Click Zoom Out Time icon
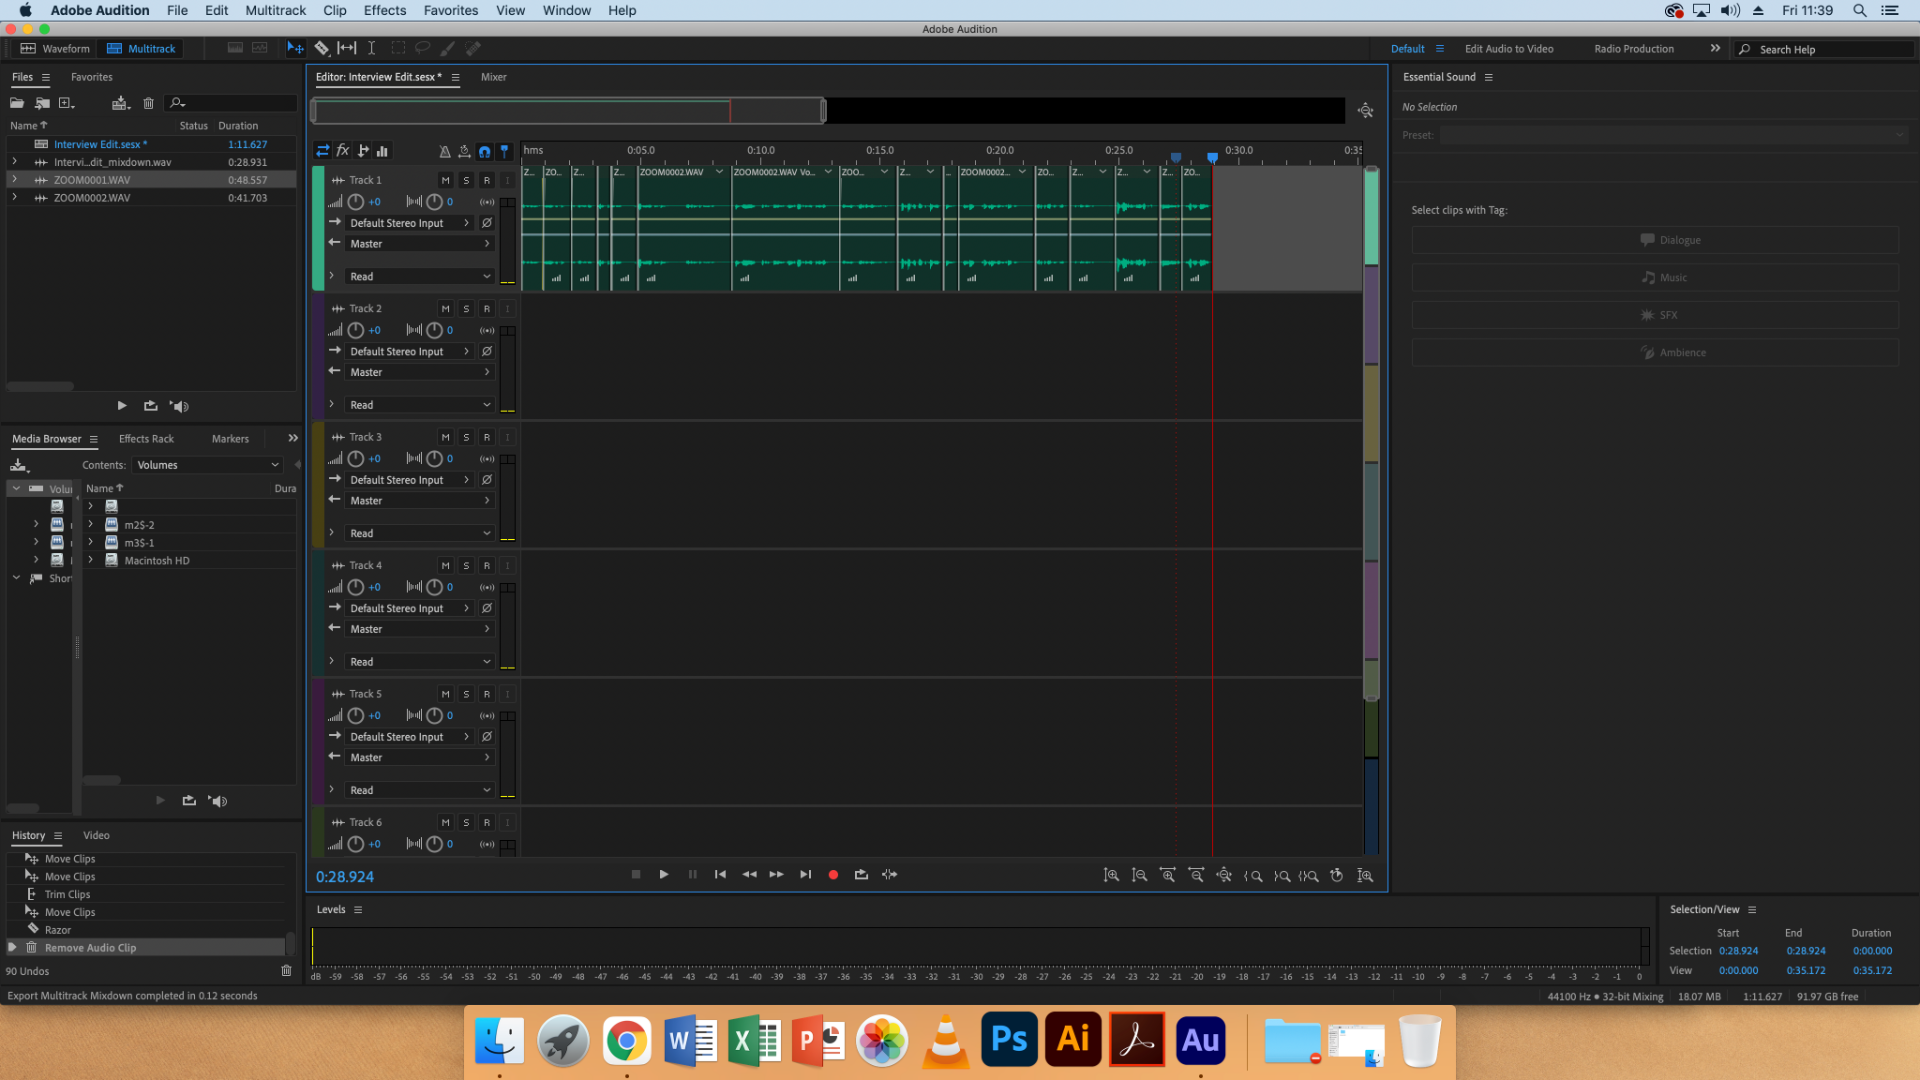1920x1080 pixels. pos(1196,876)
